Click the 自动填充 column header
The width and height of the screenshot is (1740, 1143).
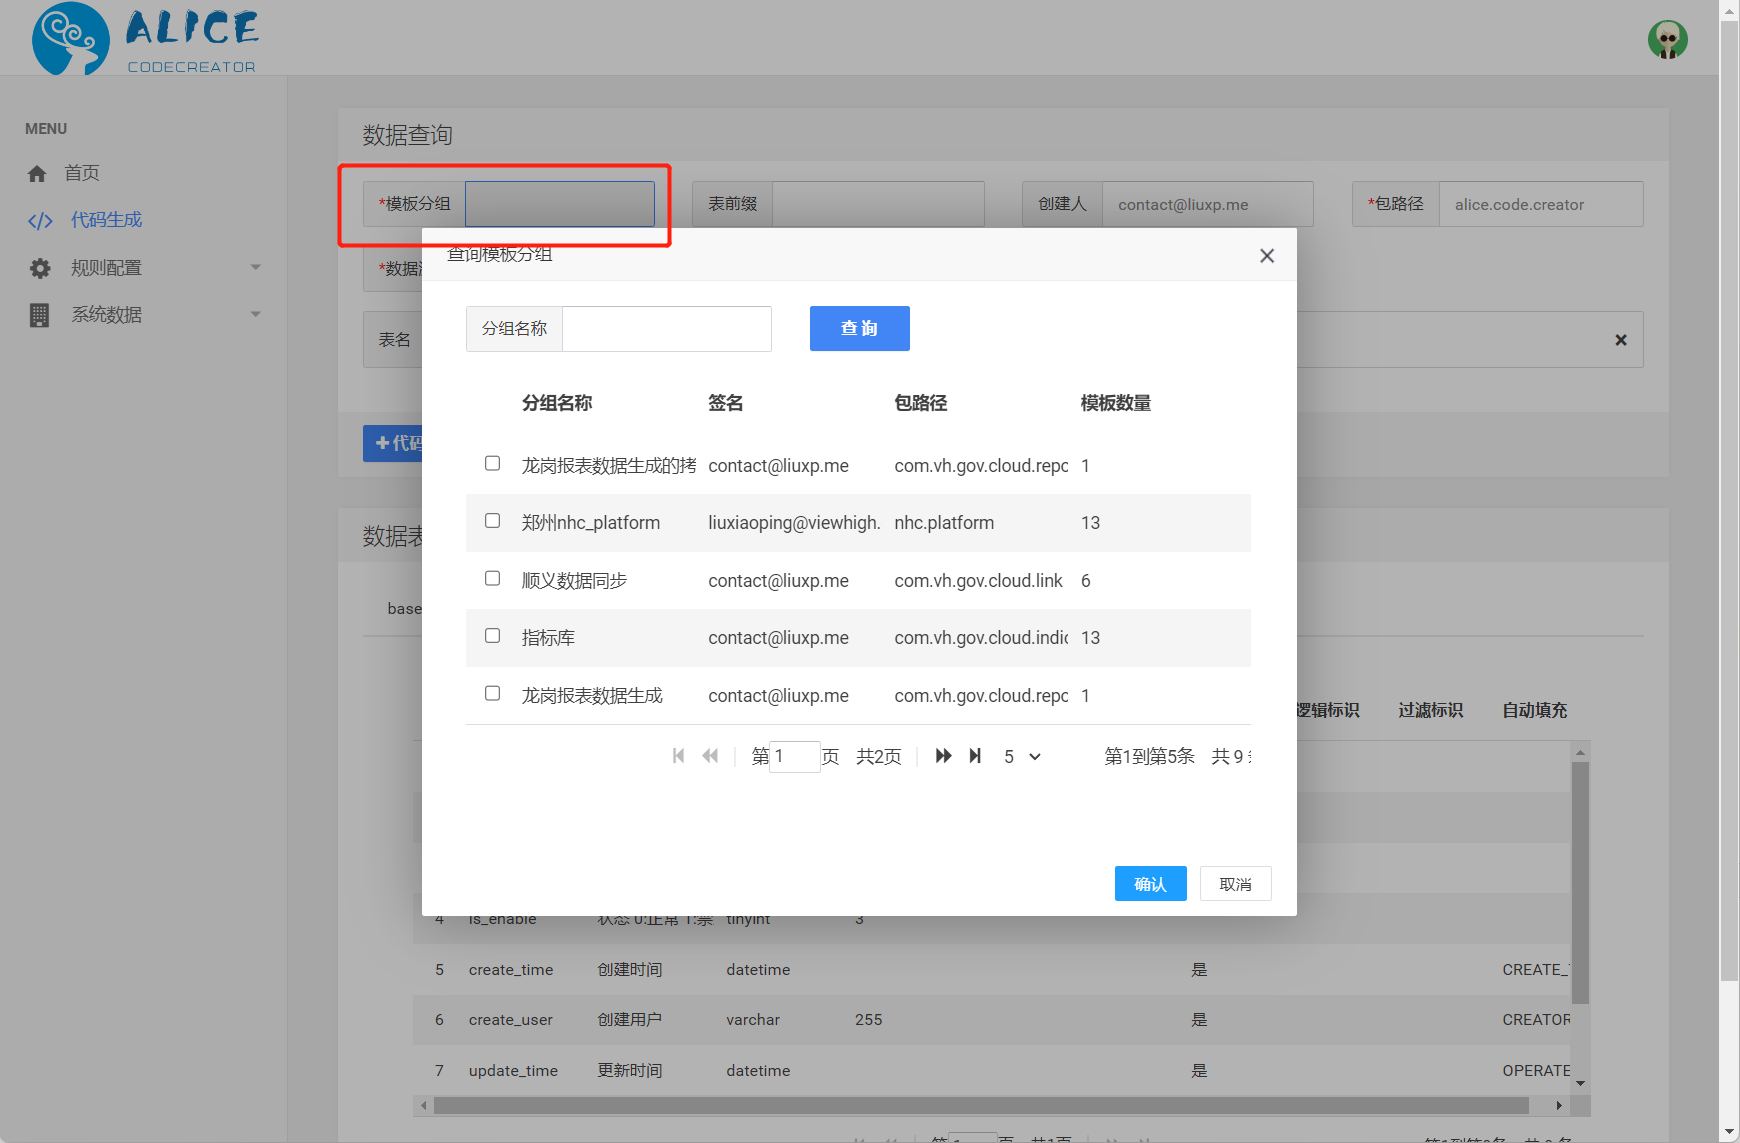tap(1535, 710)
